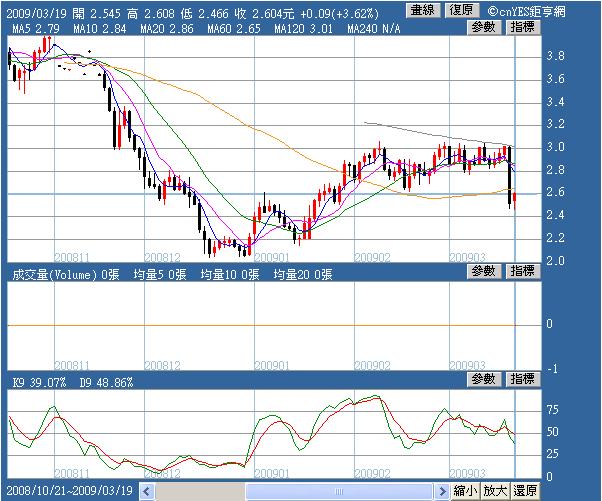Click the 復原 restore button at top
602x501 pixels.
click(462, 10)
